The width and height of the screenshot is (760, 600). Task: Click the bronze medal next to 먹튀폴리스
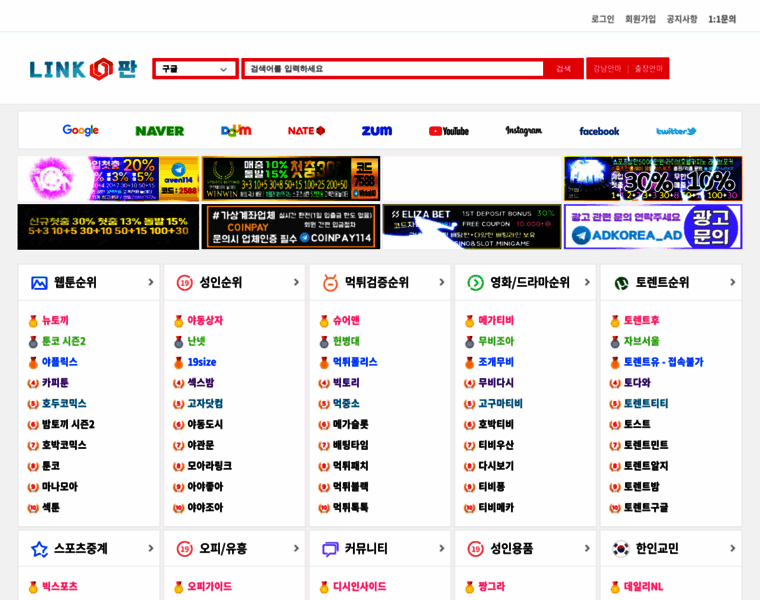324,363
